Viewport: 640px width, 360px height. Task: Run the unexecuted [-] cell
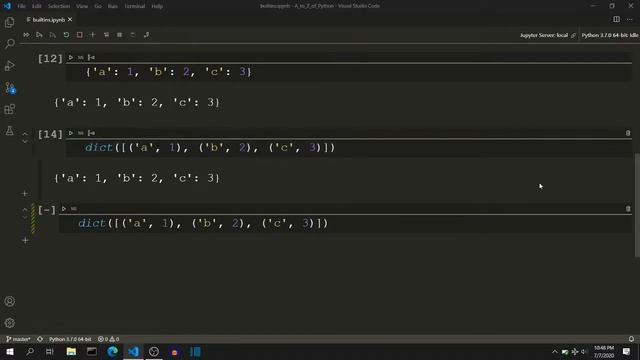click(x=64, y=209)
